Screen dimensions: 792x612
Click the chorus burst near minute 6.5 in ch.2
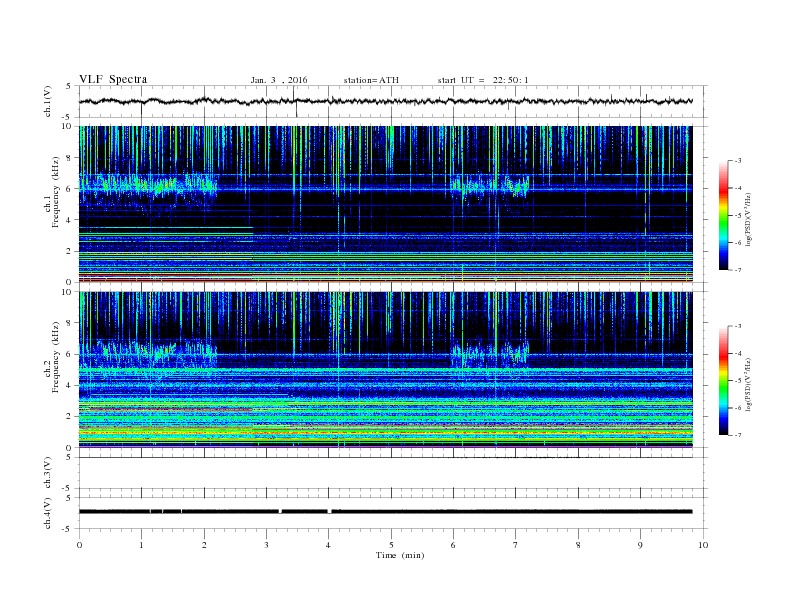490,353
